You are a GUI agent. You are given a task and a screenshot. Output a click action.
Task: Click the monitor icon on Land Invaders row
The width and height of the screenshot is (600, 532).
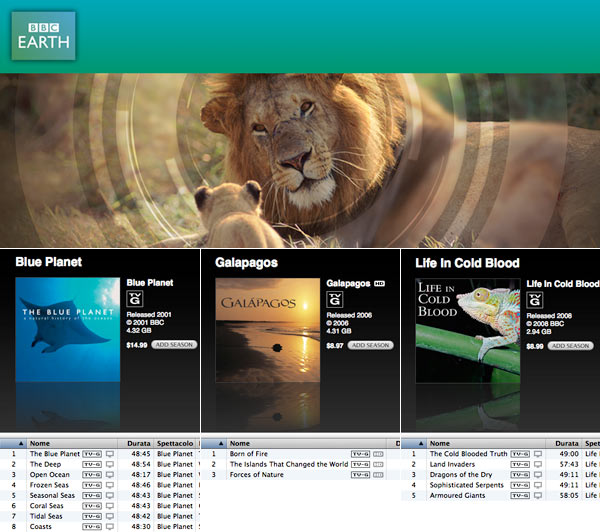click(538, 464)
